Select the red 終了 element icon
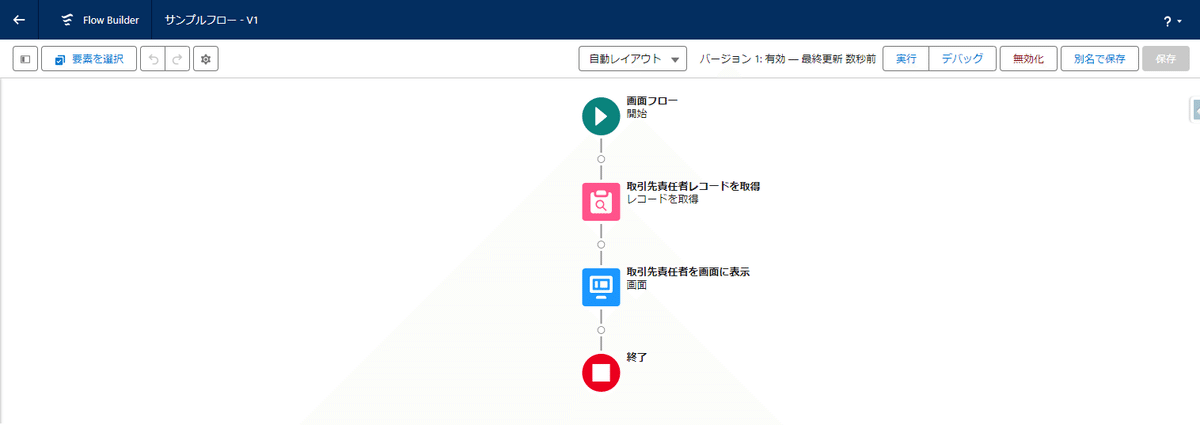 click(x=601, y=372)
